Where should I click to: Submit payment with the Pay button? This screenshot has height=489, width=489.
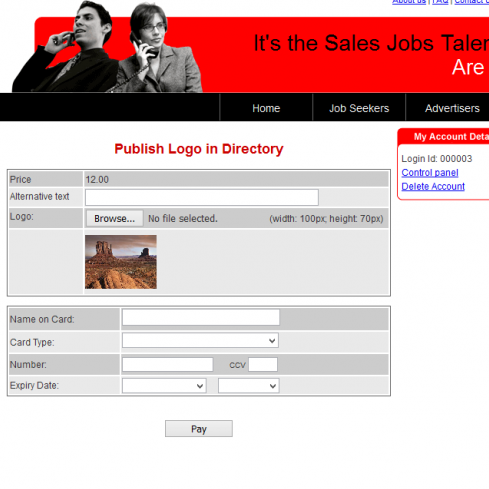point(199,429)
